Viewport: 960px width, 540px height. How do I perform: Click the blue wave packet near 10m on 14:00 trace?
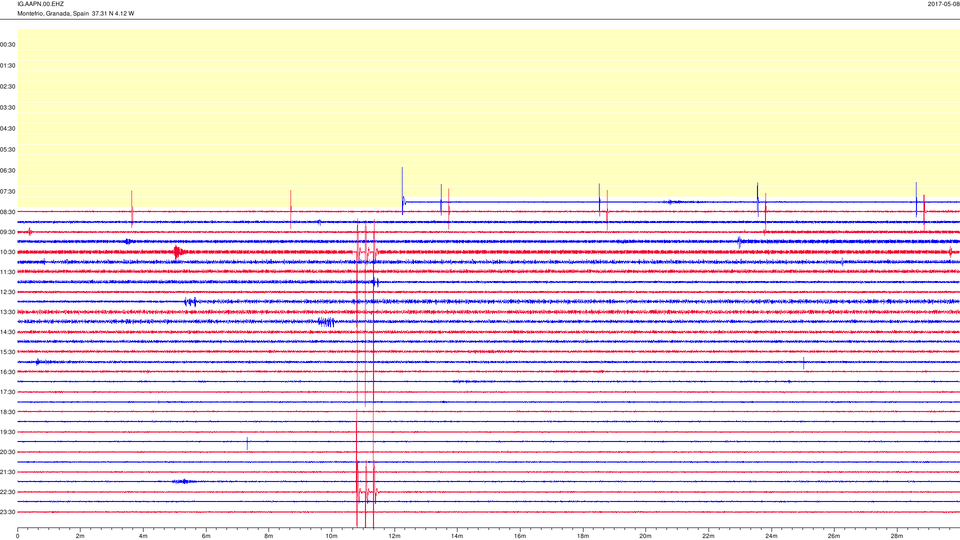(x=326, y=322)
